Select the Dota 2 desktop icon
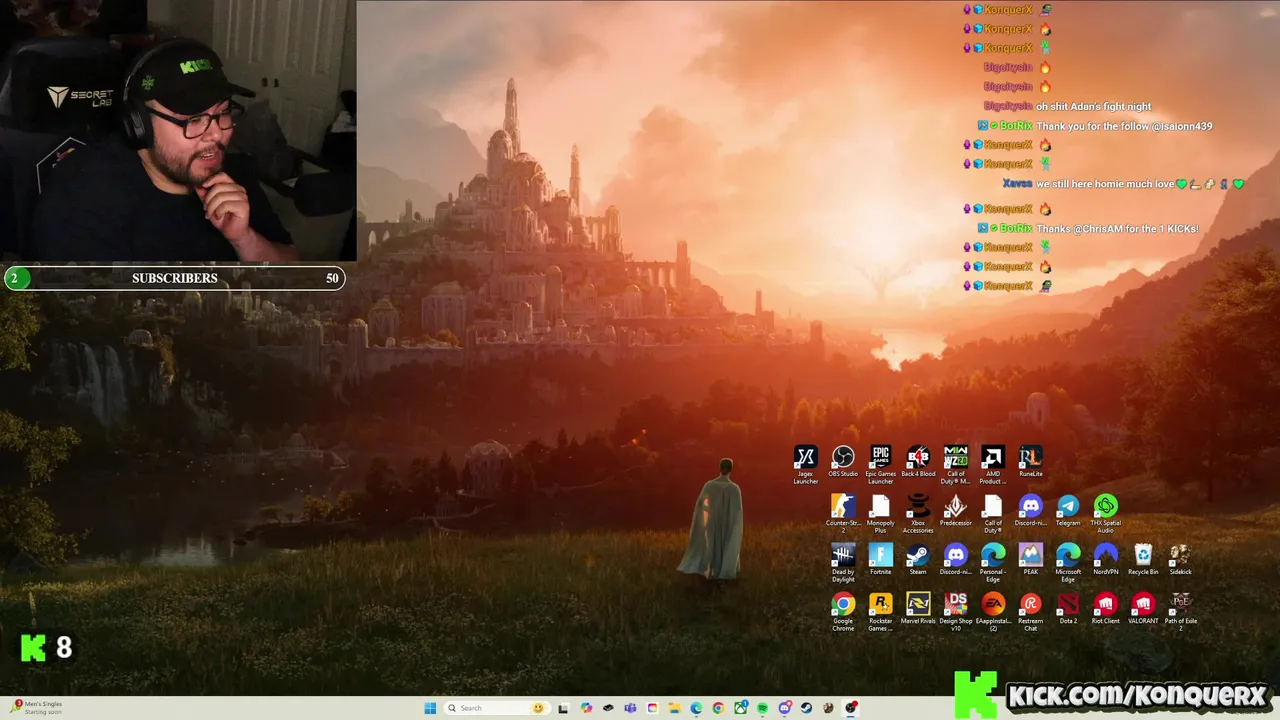This screenshot has width=1280, height=720. [x=1068, y=609]
